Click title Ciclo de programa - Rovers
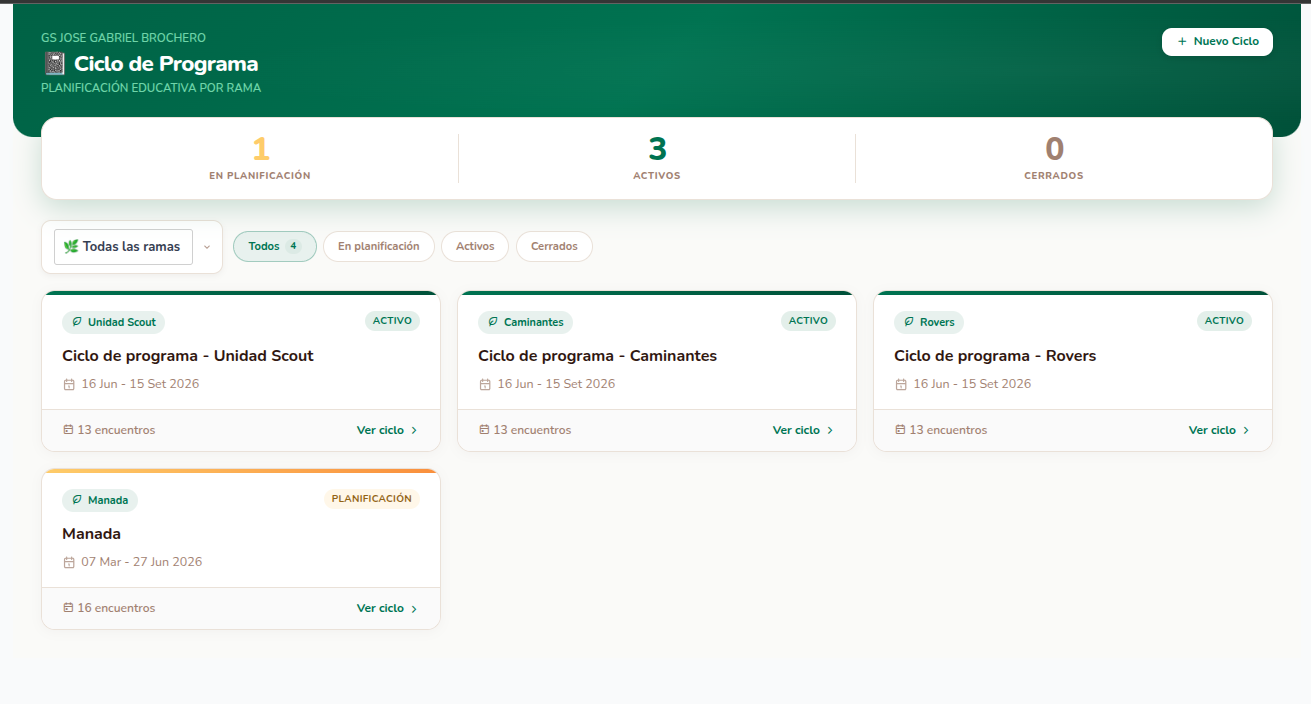1311x704 pixels. (995, 356)
